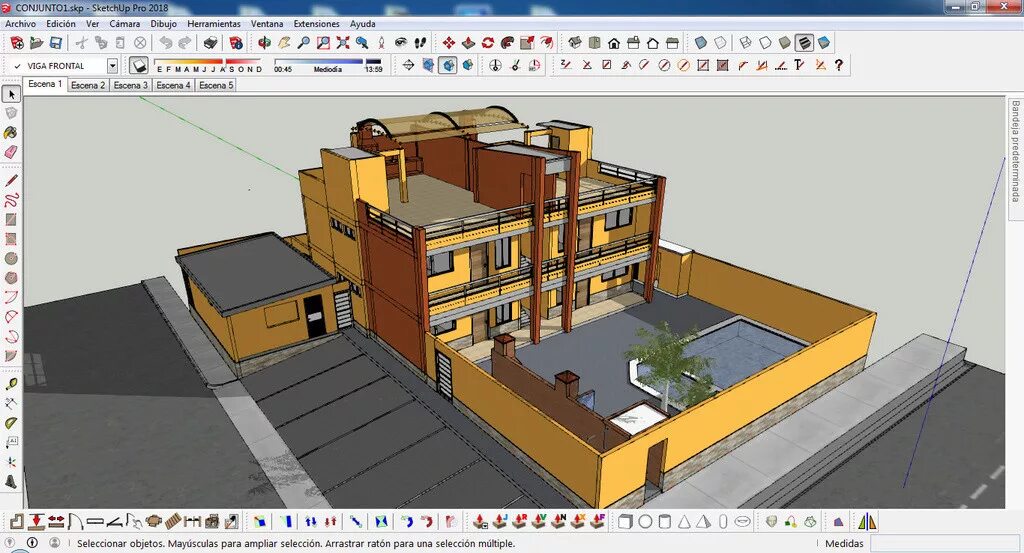Open the Ayuda menu
Image resolution: width=1024 pixels, height=553 pixels.
tap(362, 24)
